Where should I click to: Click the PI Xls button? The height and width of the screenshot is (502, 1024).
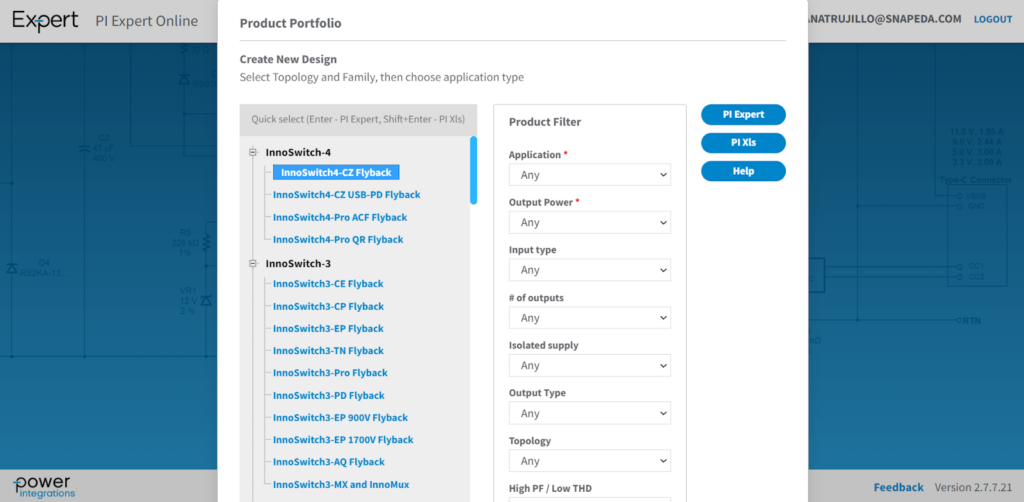click(x=743, y=142)
